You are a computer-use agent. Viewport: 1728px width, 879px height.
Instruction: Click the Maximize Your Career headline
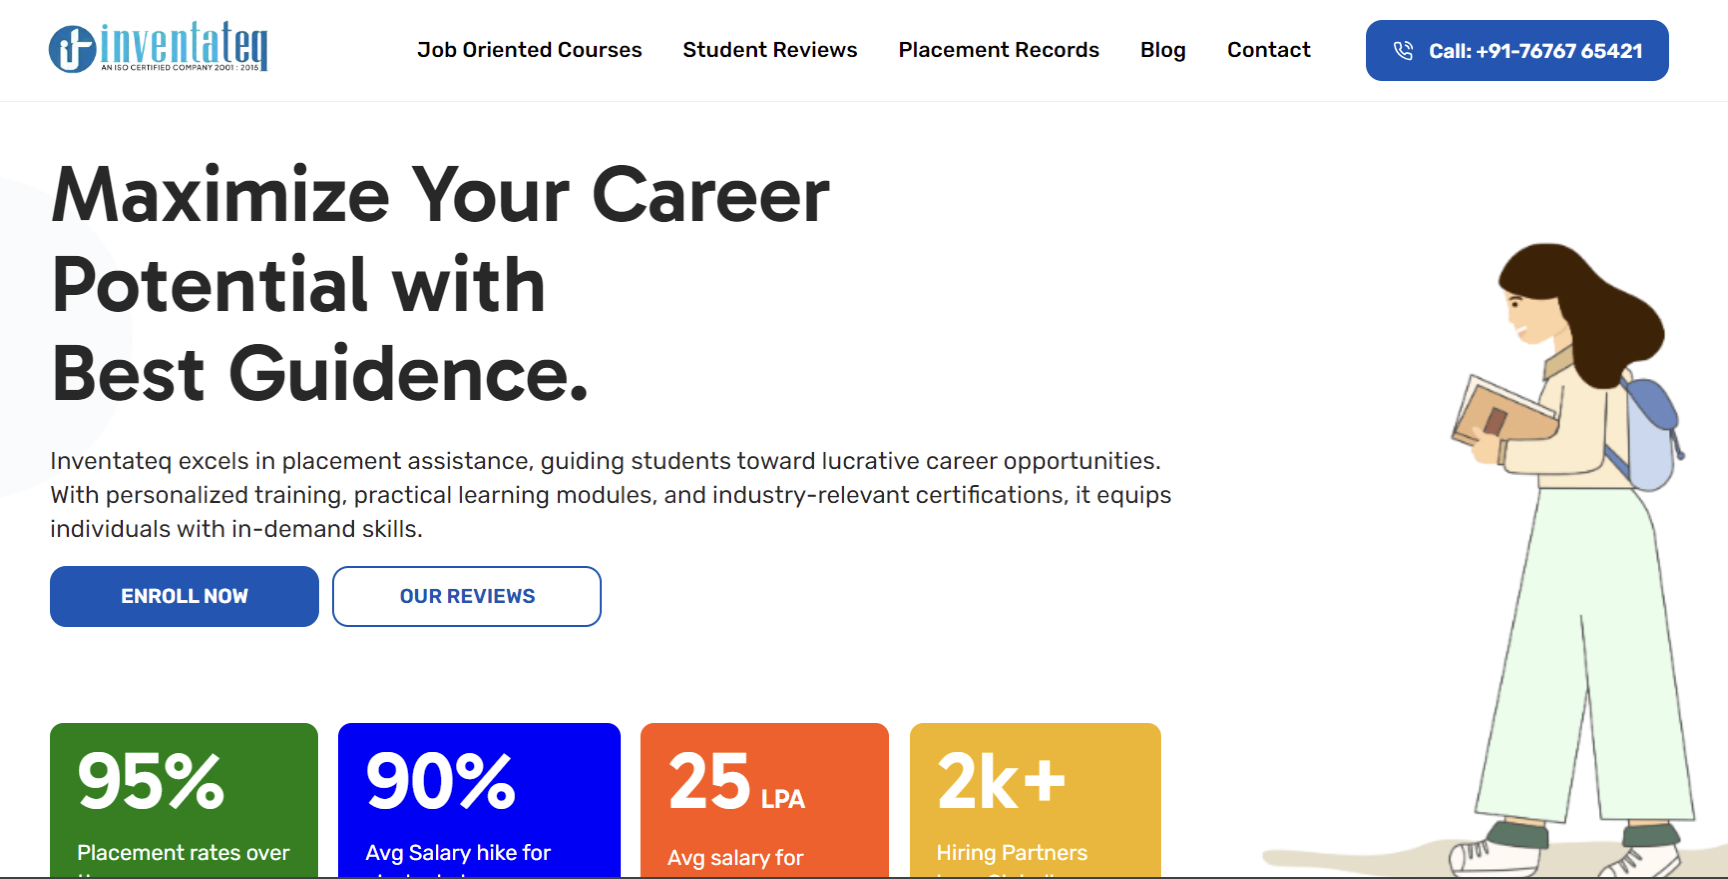[440, 284]
